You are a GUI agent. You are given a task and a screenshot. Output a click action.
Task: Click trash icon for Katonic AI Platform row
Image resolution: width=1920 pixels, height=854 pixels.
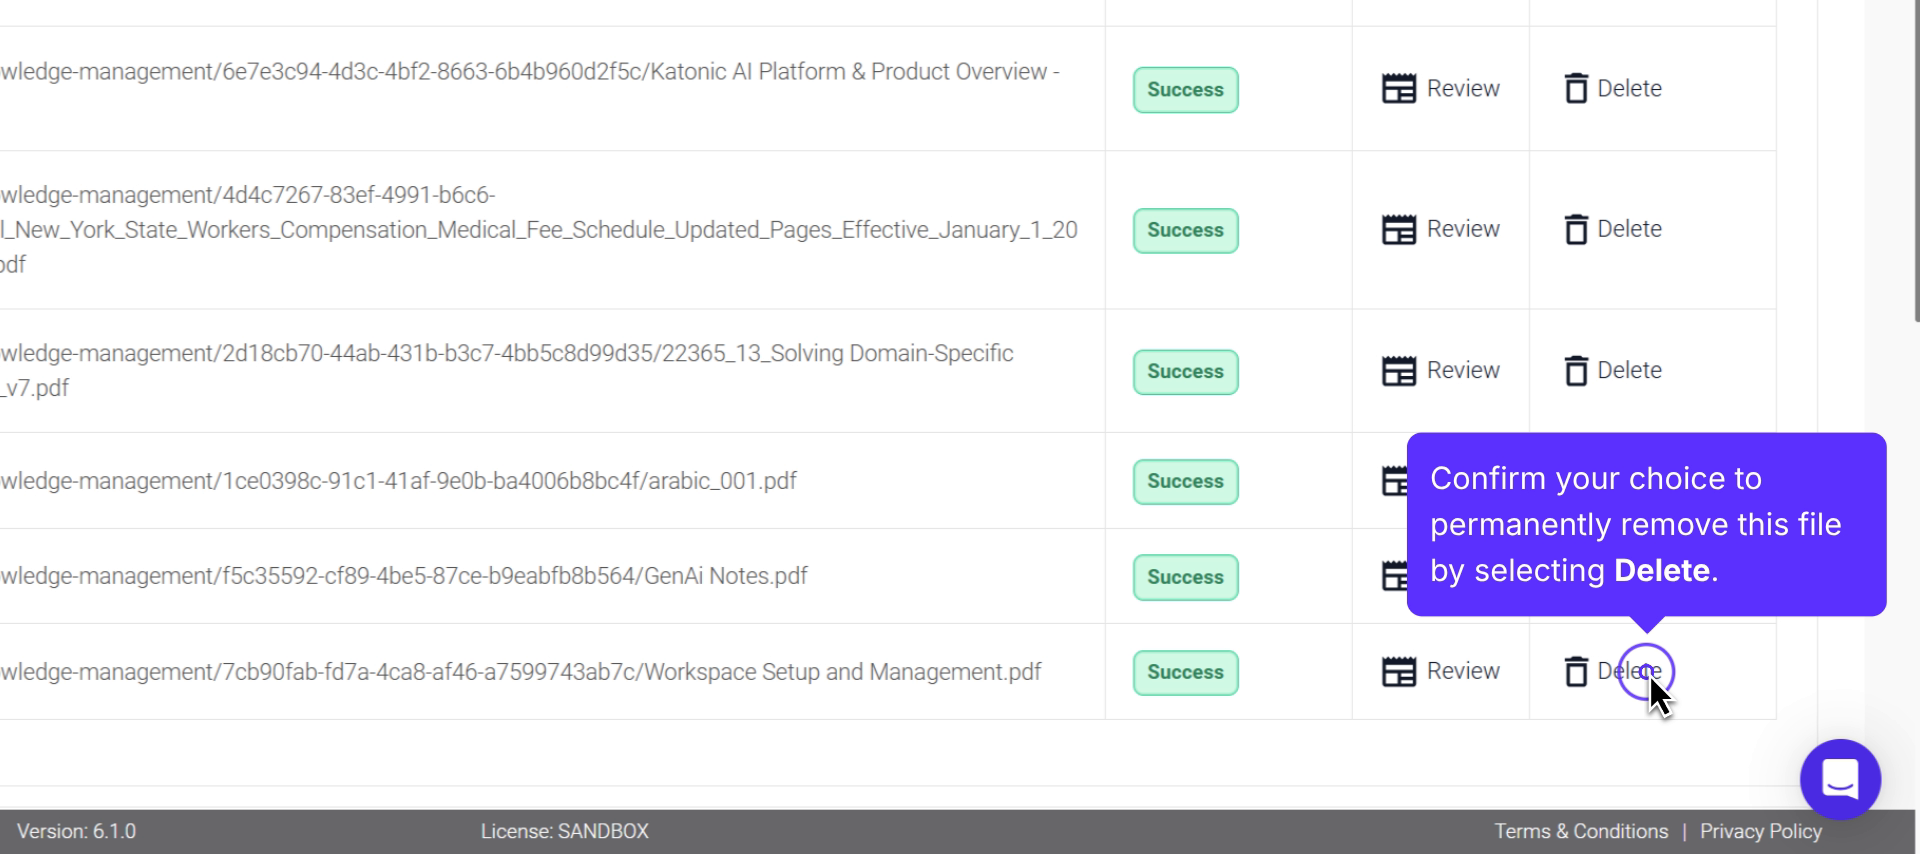click(x=1576, y=89)
